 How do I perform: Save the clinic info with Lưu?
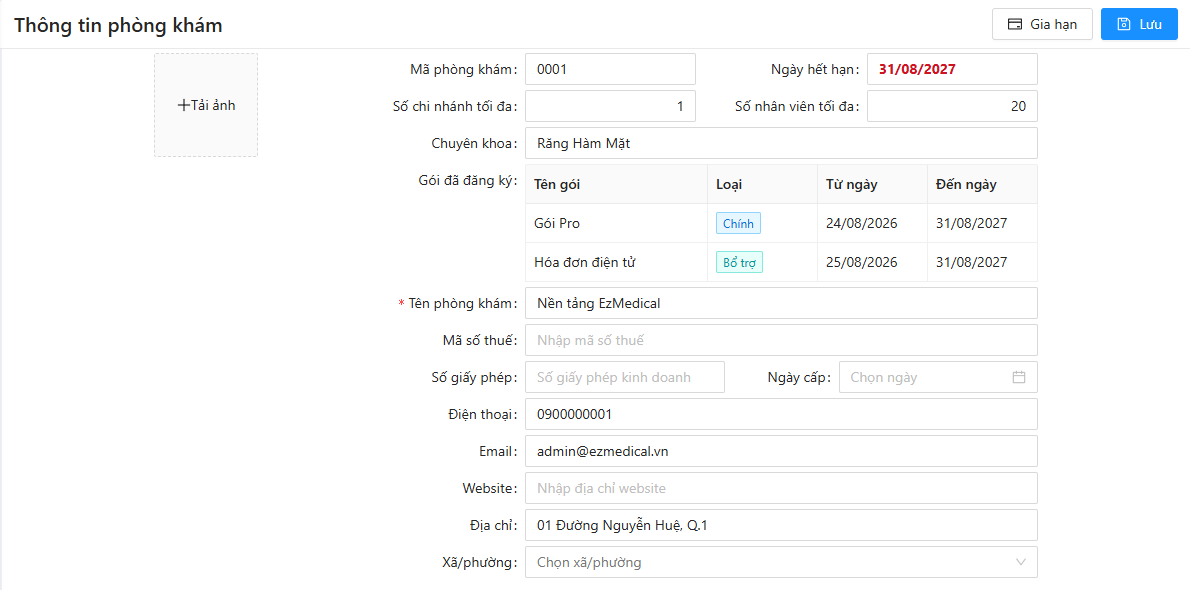[x=1139, y=24]
